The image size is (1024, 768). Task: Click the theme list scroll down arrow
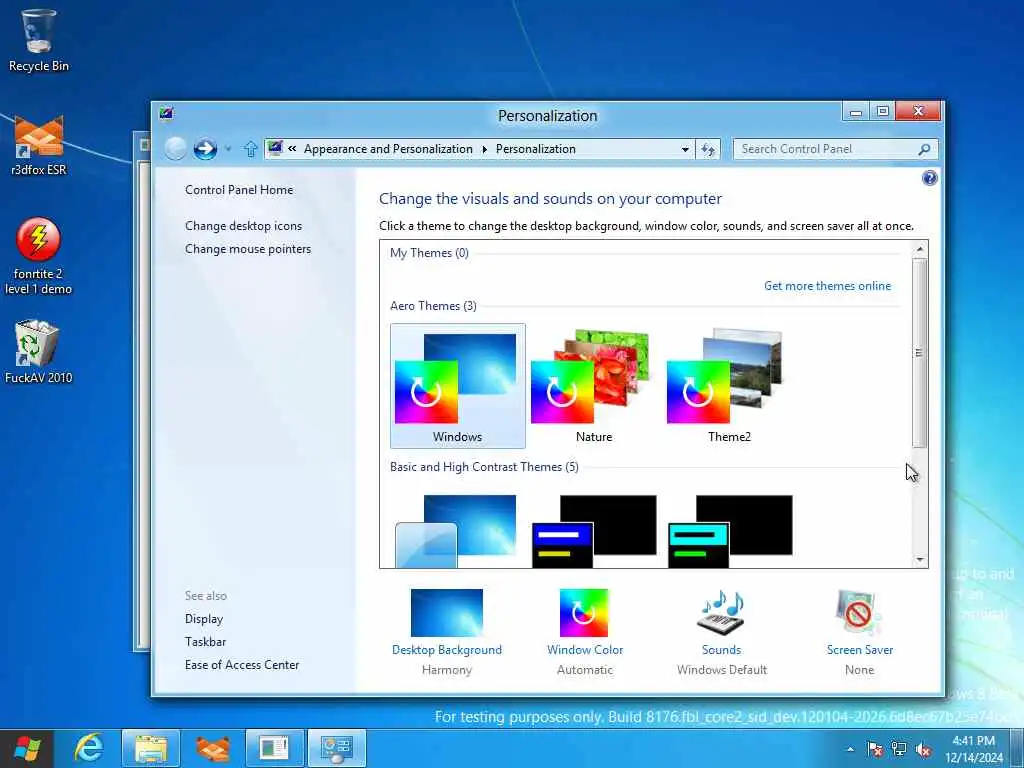pyautogui.click(x=920, y=560)
